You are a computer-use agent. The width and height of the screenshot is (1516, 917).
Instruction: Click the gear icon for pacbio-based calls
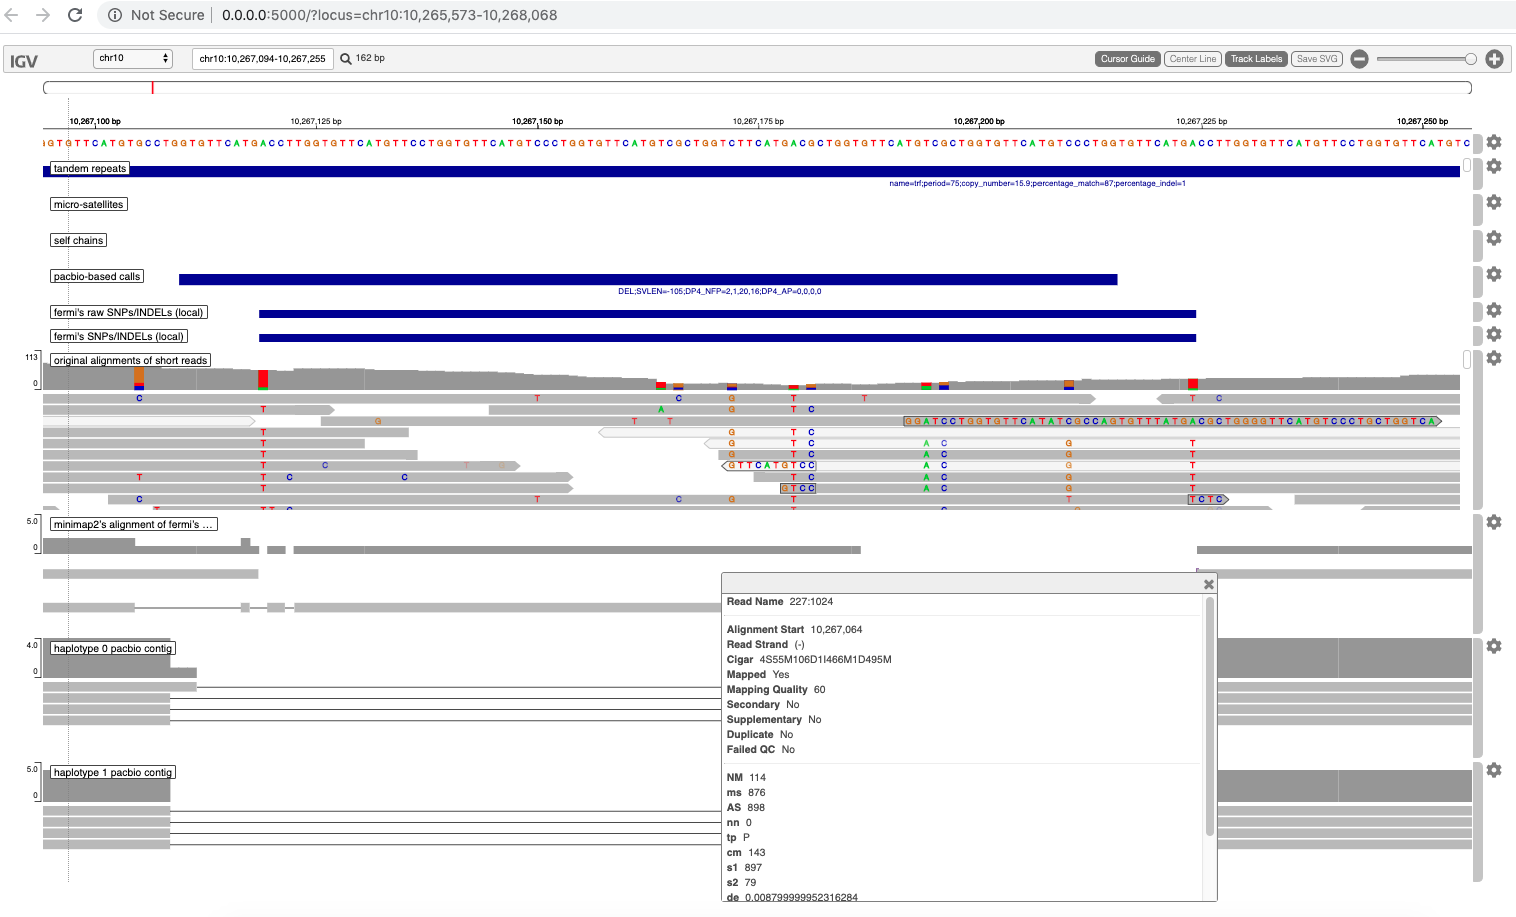pyautogui.click(x=1493, y=273)
